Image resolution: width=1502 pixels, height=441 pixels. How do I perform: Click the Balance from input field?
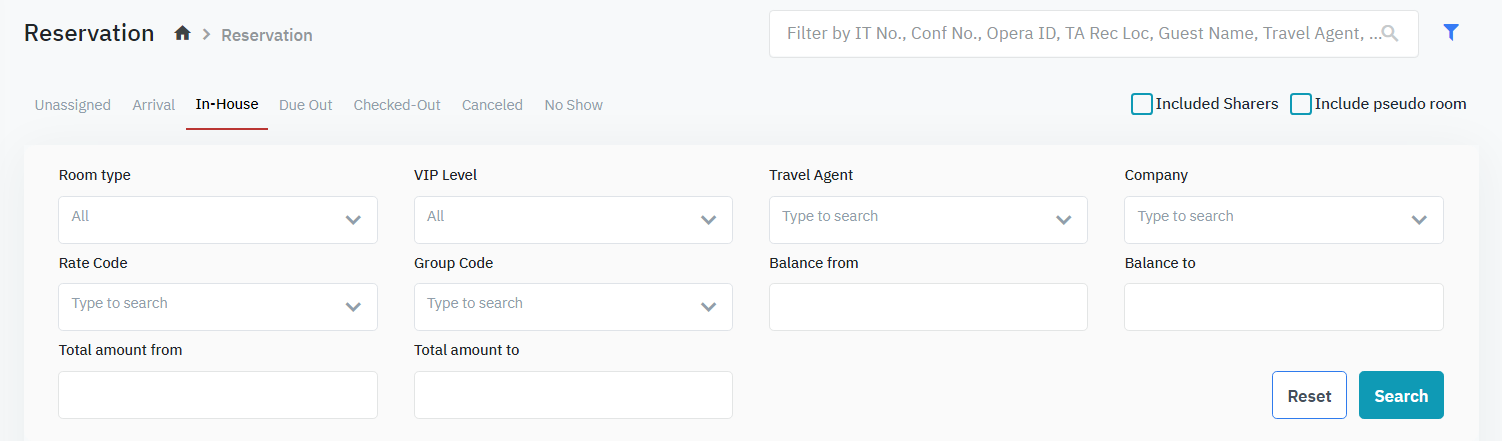pos(928,307)
